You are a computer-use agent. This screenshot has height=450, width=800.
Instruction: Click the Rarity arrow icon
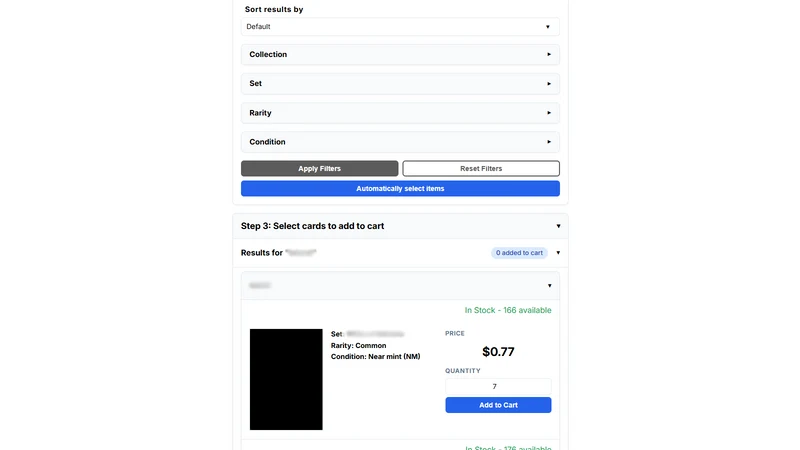(549, 113)
